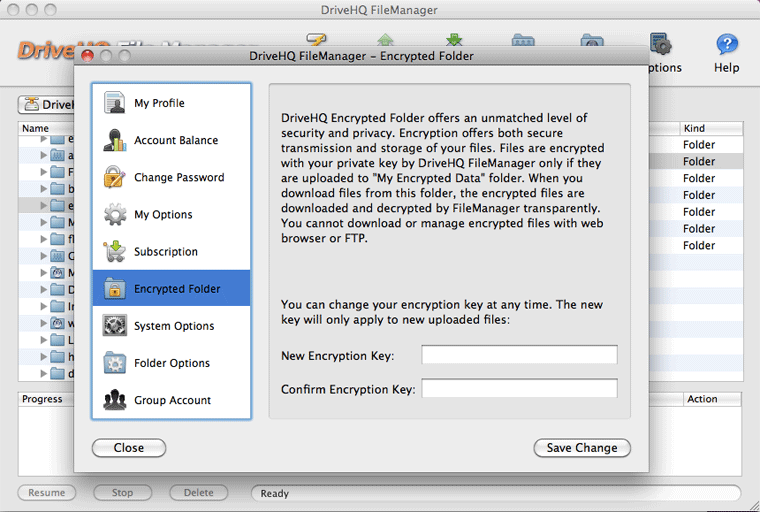Open the Subscription shopping cart icon
Screen dimensions: 760x512
click(114, 251)
